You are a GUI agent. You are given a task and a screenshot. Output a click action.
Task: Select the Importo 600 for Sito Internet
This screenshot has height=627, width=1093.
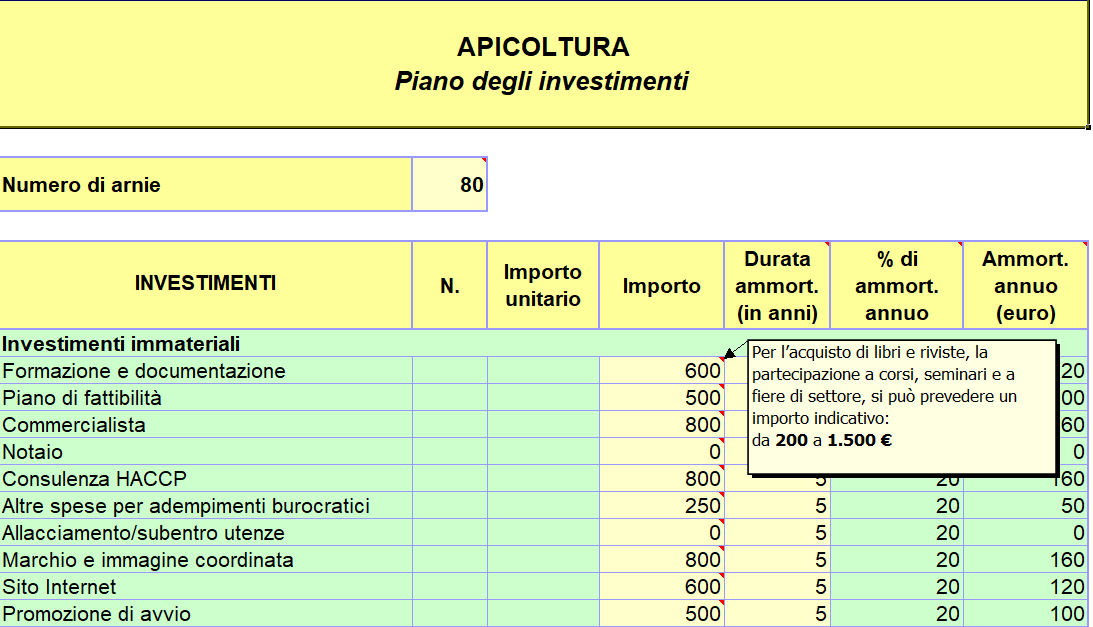tap(662, 587)
